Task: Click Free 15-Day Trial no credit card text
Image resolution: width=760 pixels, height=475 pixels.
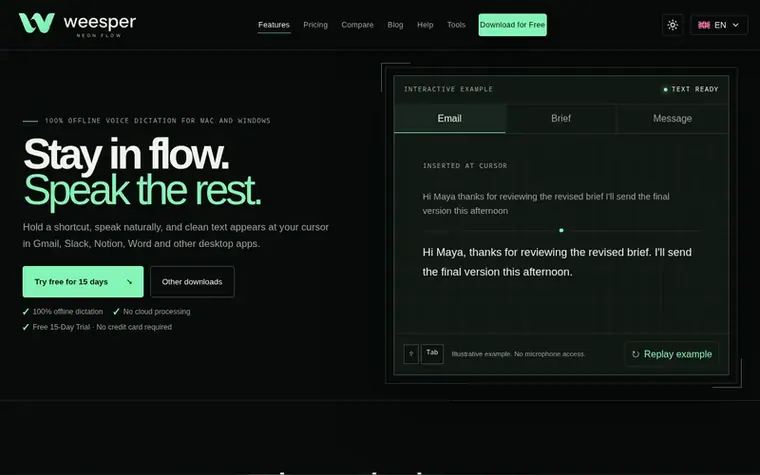Action: coord(97,327)
